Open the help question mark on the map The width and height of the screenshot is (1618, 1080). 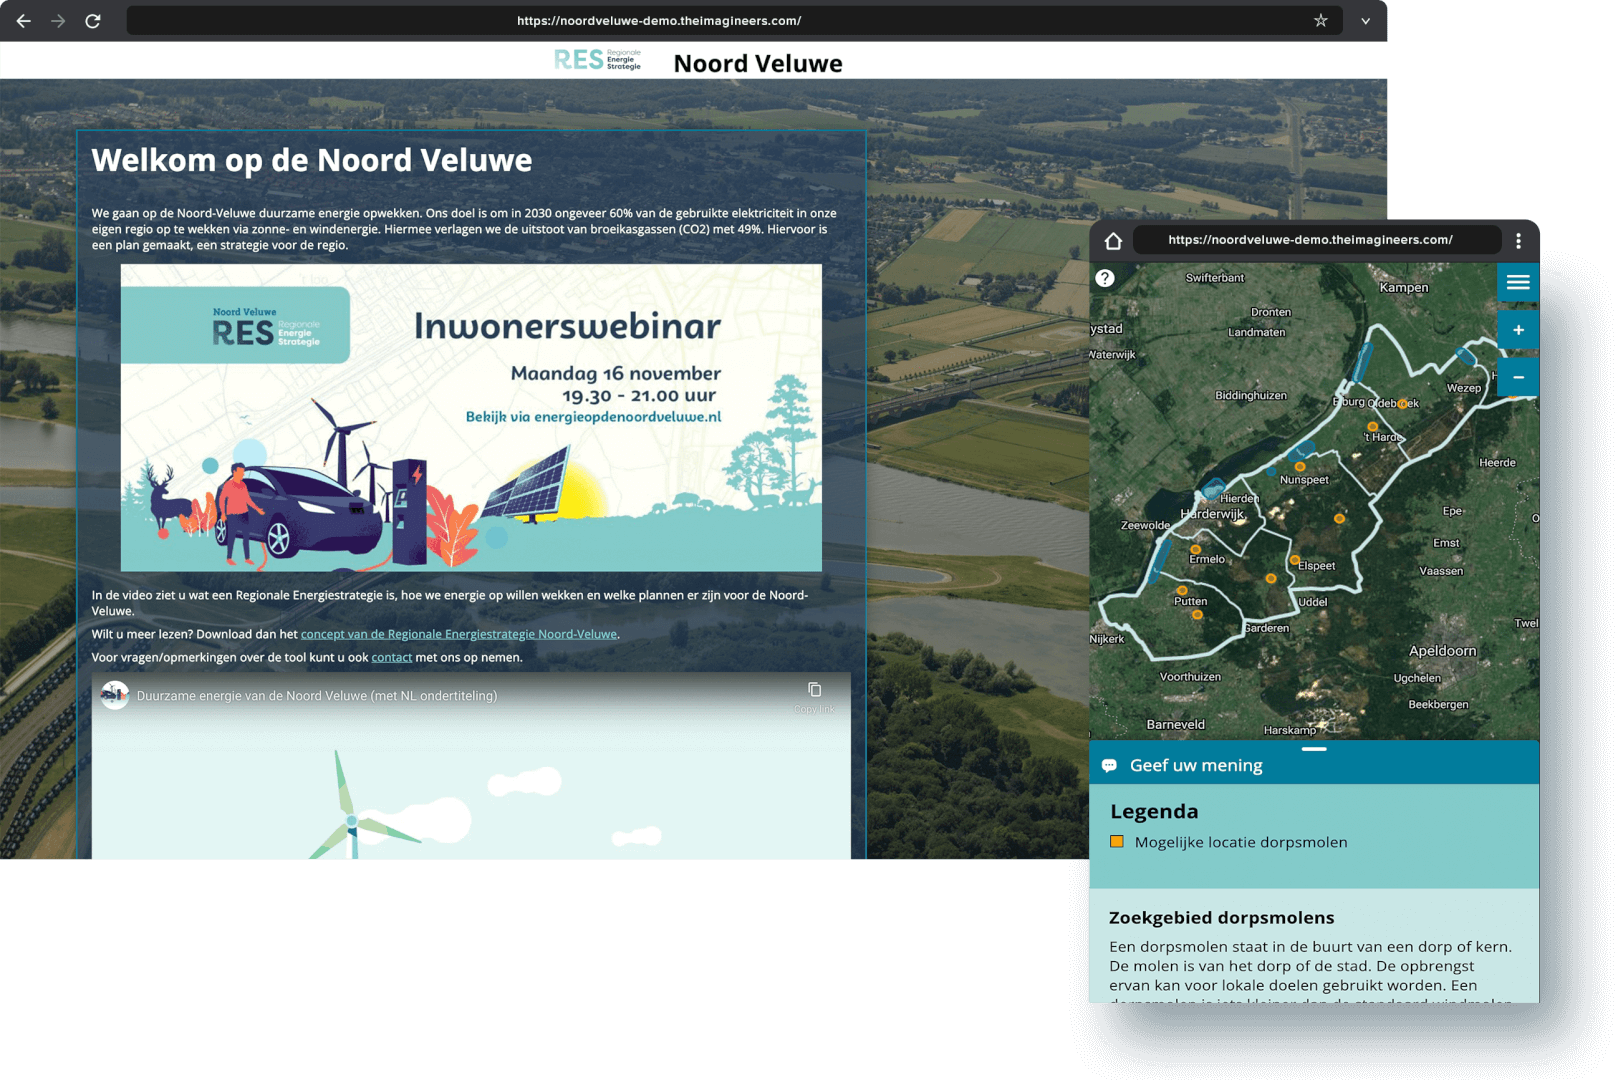click(x=1105, y=278)
